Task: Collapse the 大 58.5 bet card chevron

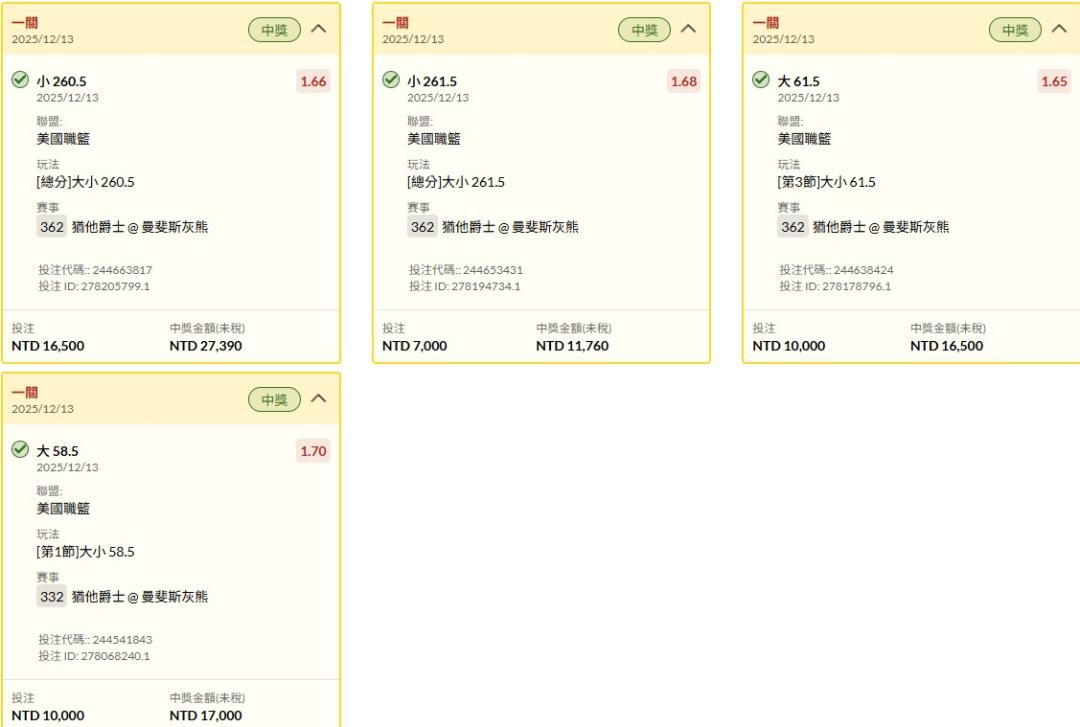Action: click(319, 399)
